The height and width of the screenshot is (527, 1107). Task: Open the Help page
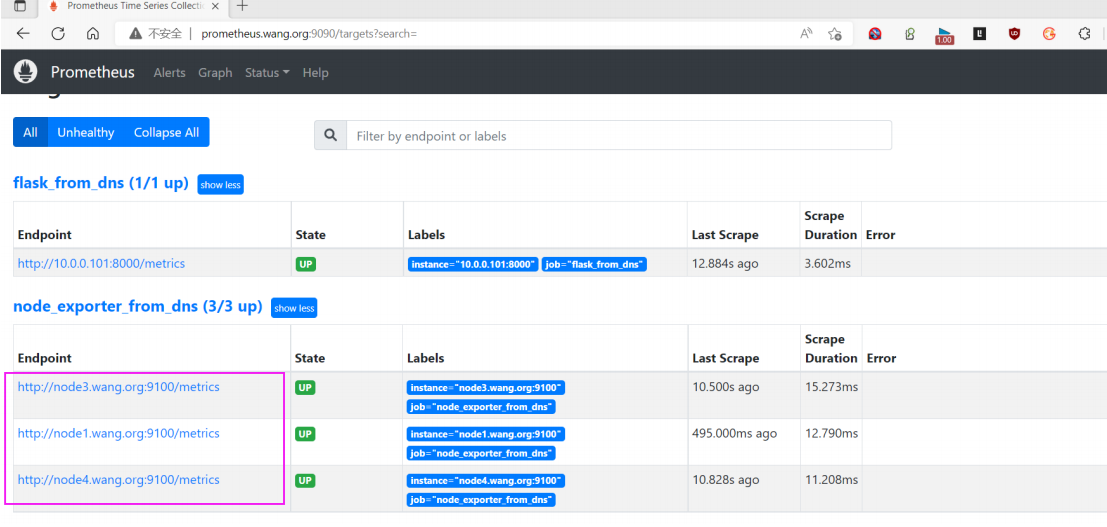[x=316, y=73]
